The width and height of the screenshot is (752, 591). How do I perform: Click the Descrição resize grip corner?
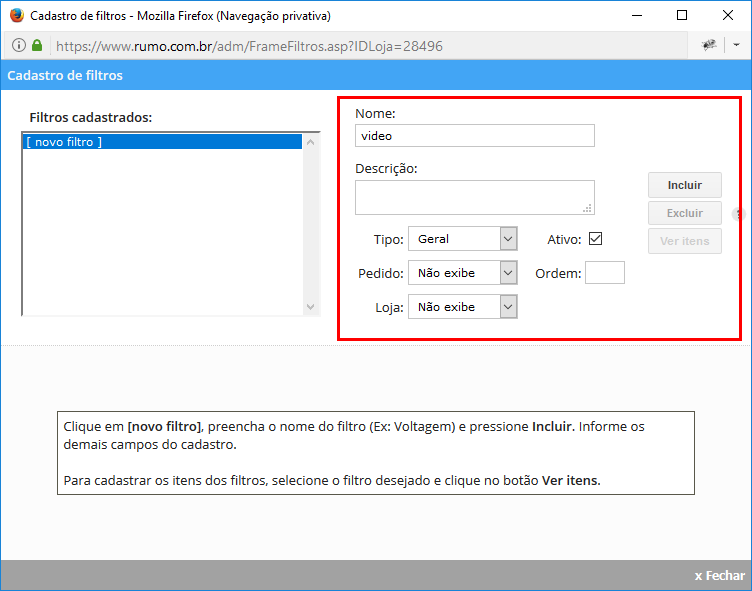point(588,208)
